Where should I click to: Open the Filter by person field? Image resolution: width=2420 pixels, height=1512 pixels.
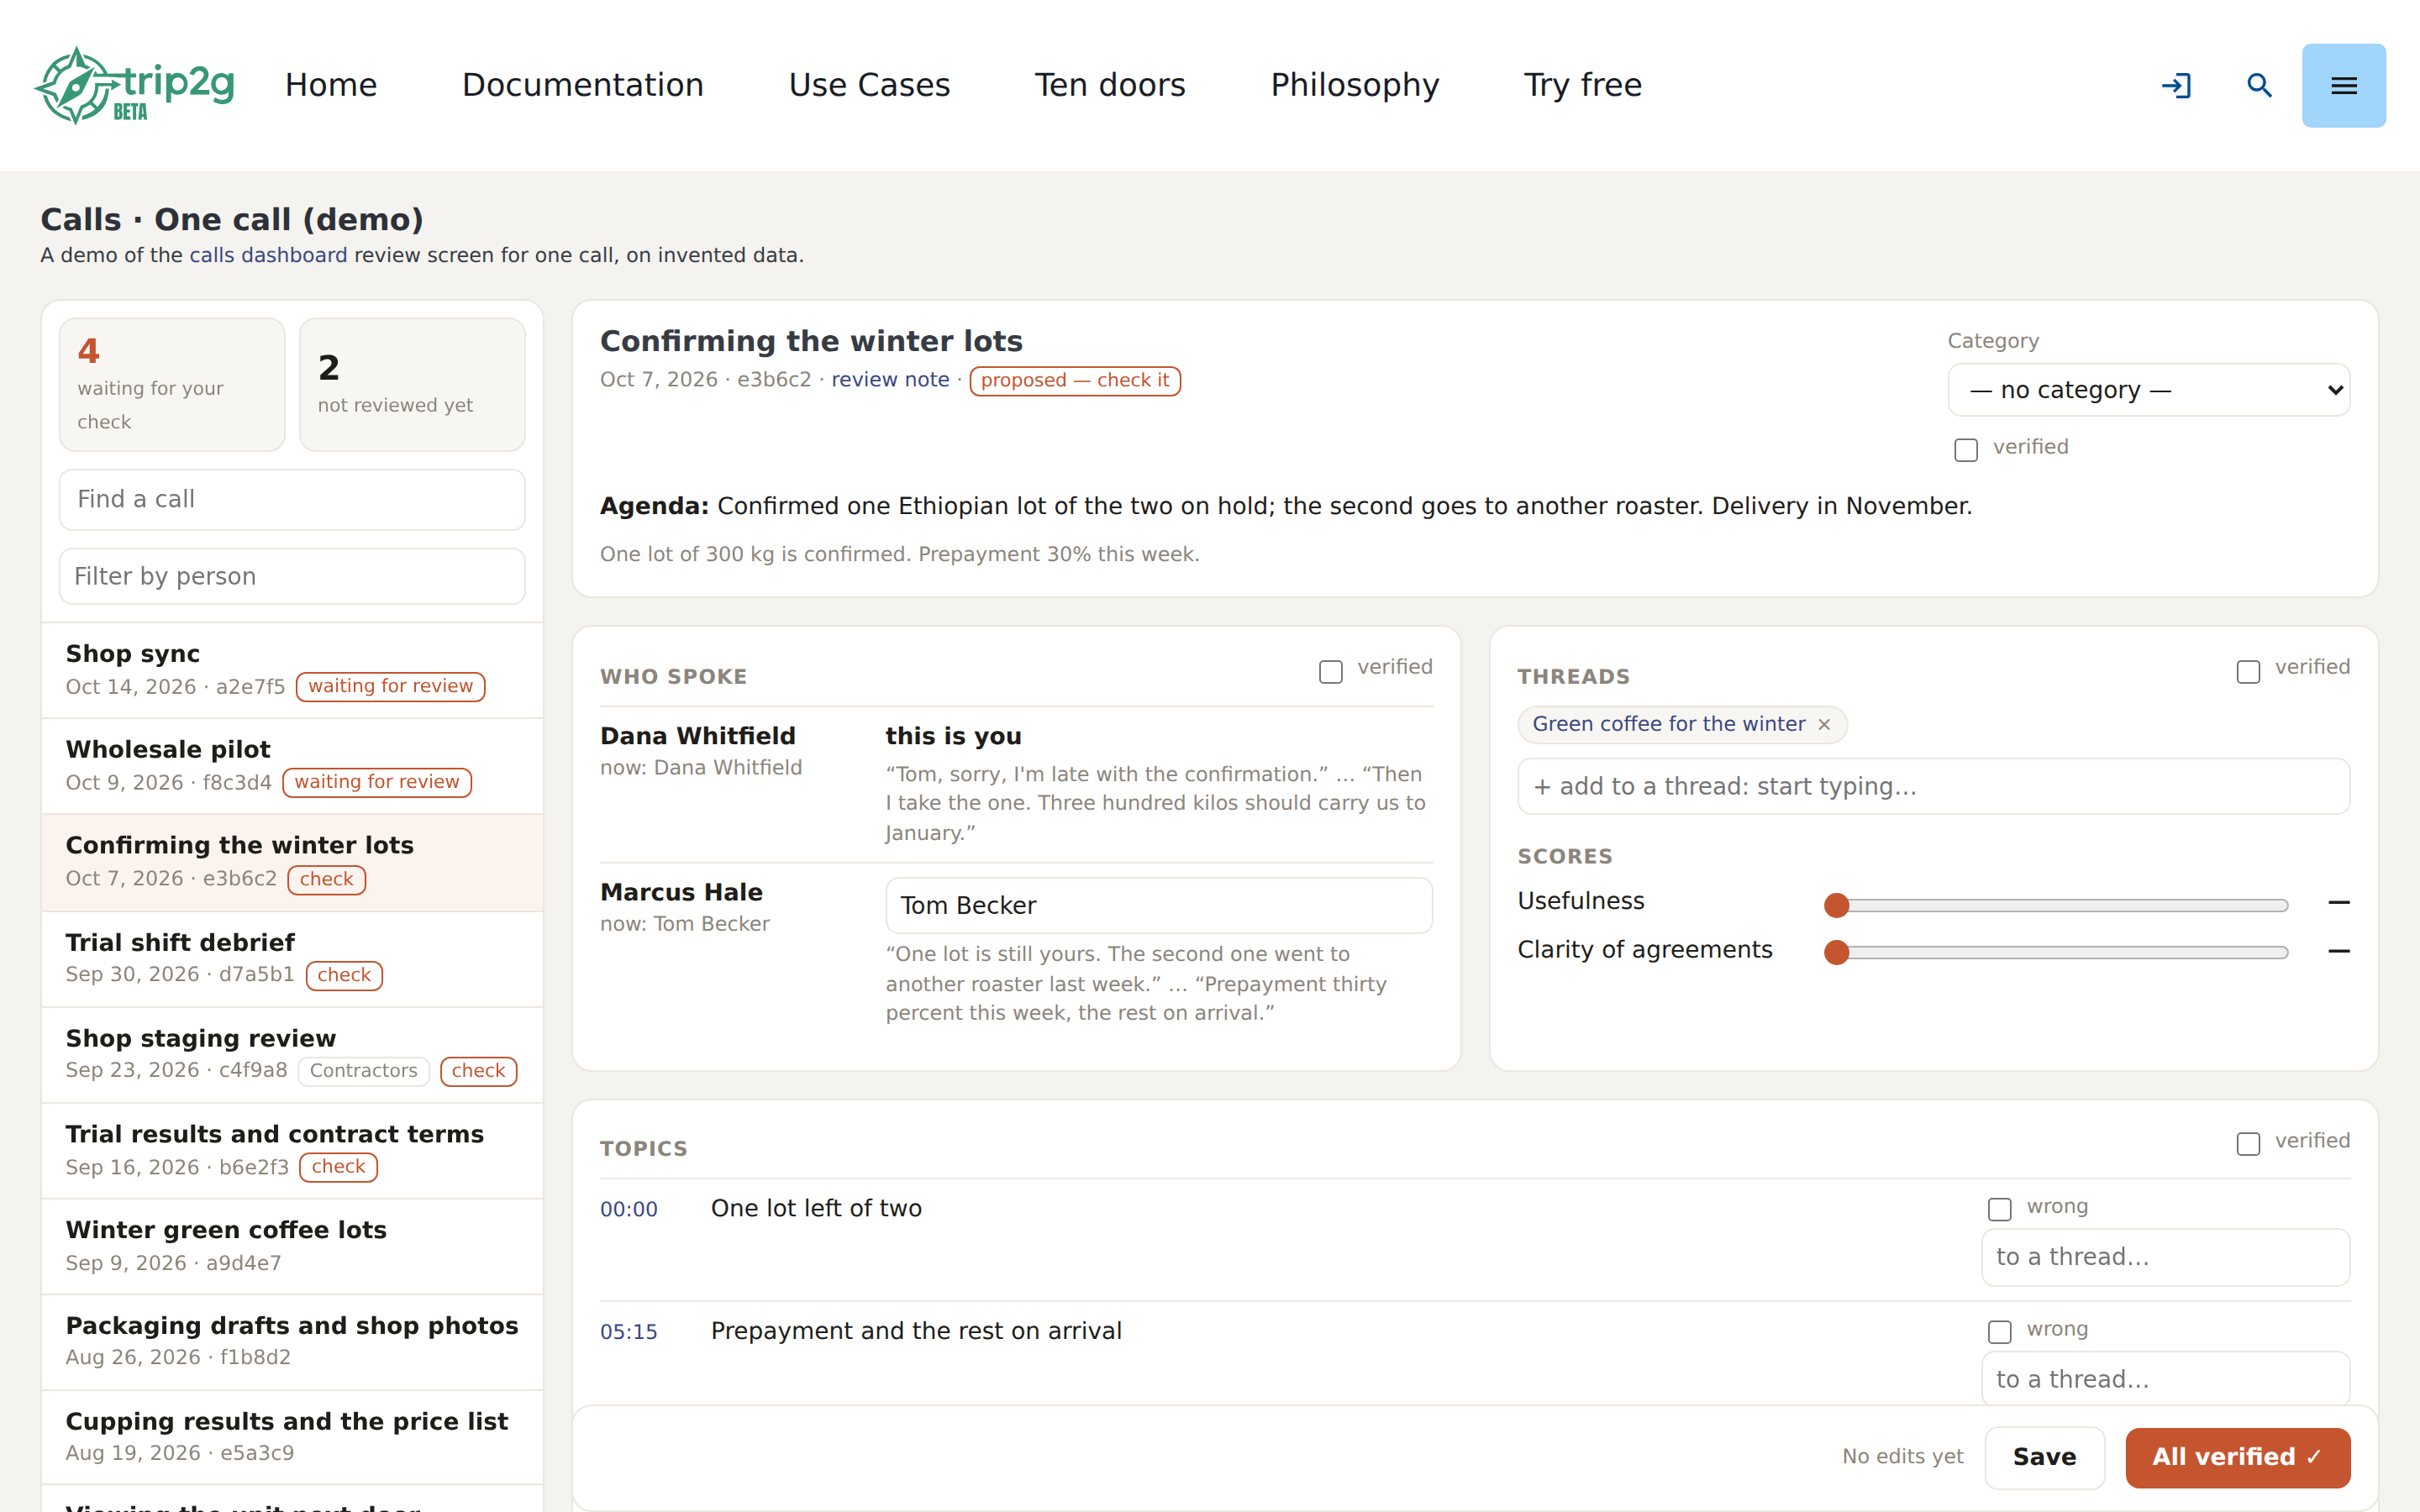point(292,576)
